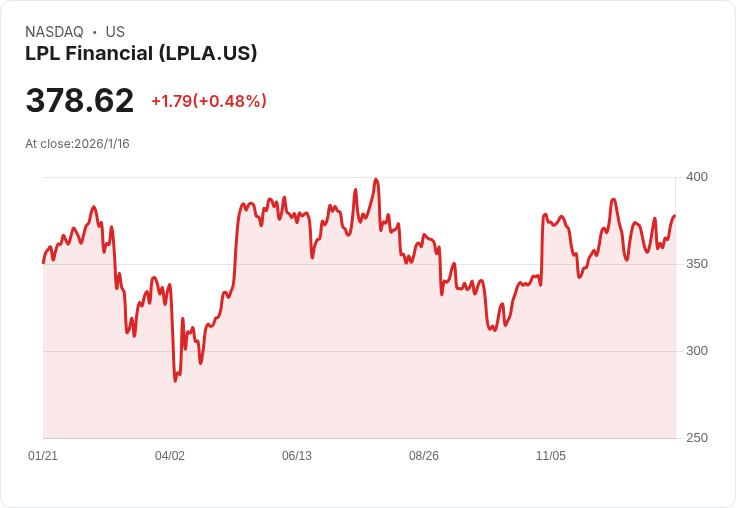Click the 378.62 closing price
Image resolution: width=736 pixels, height=508 pixels.
pos(80,101)
